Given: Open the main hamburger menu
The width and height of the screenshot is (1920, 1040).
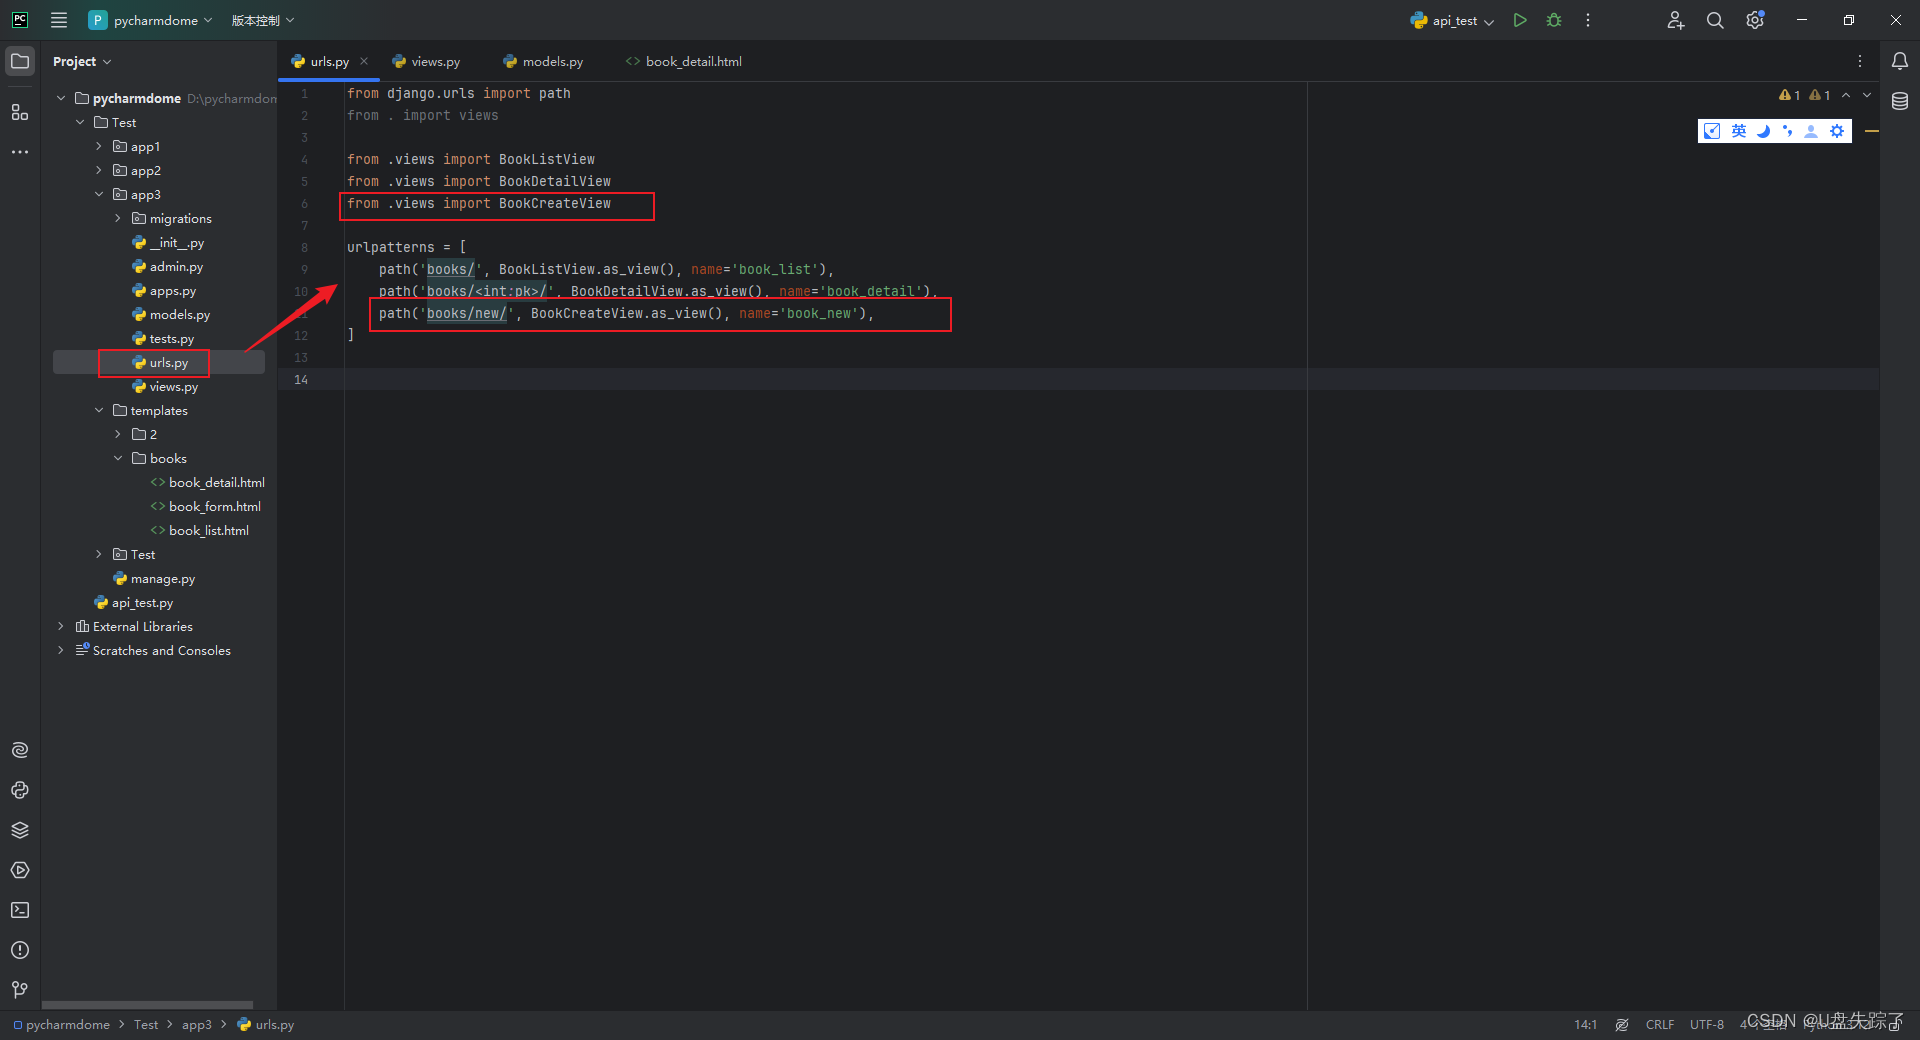Looking at the screenshot, I should click(x=58, y=20).
